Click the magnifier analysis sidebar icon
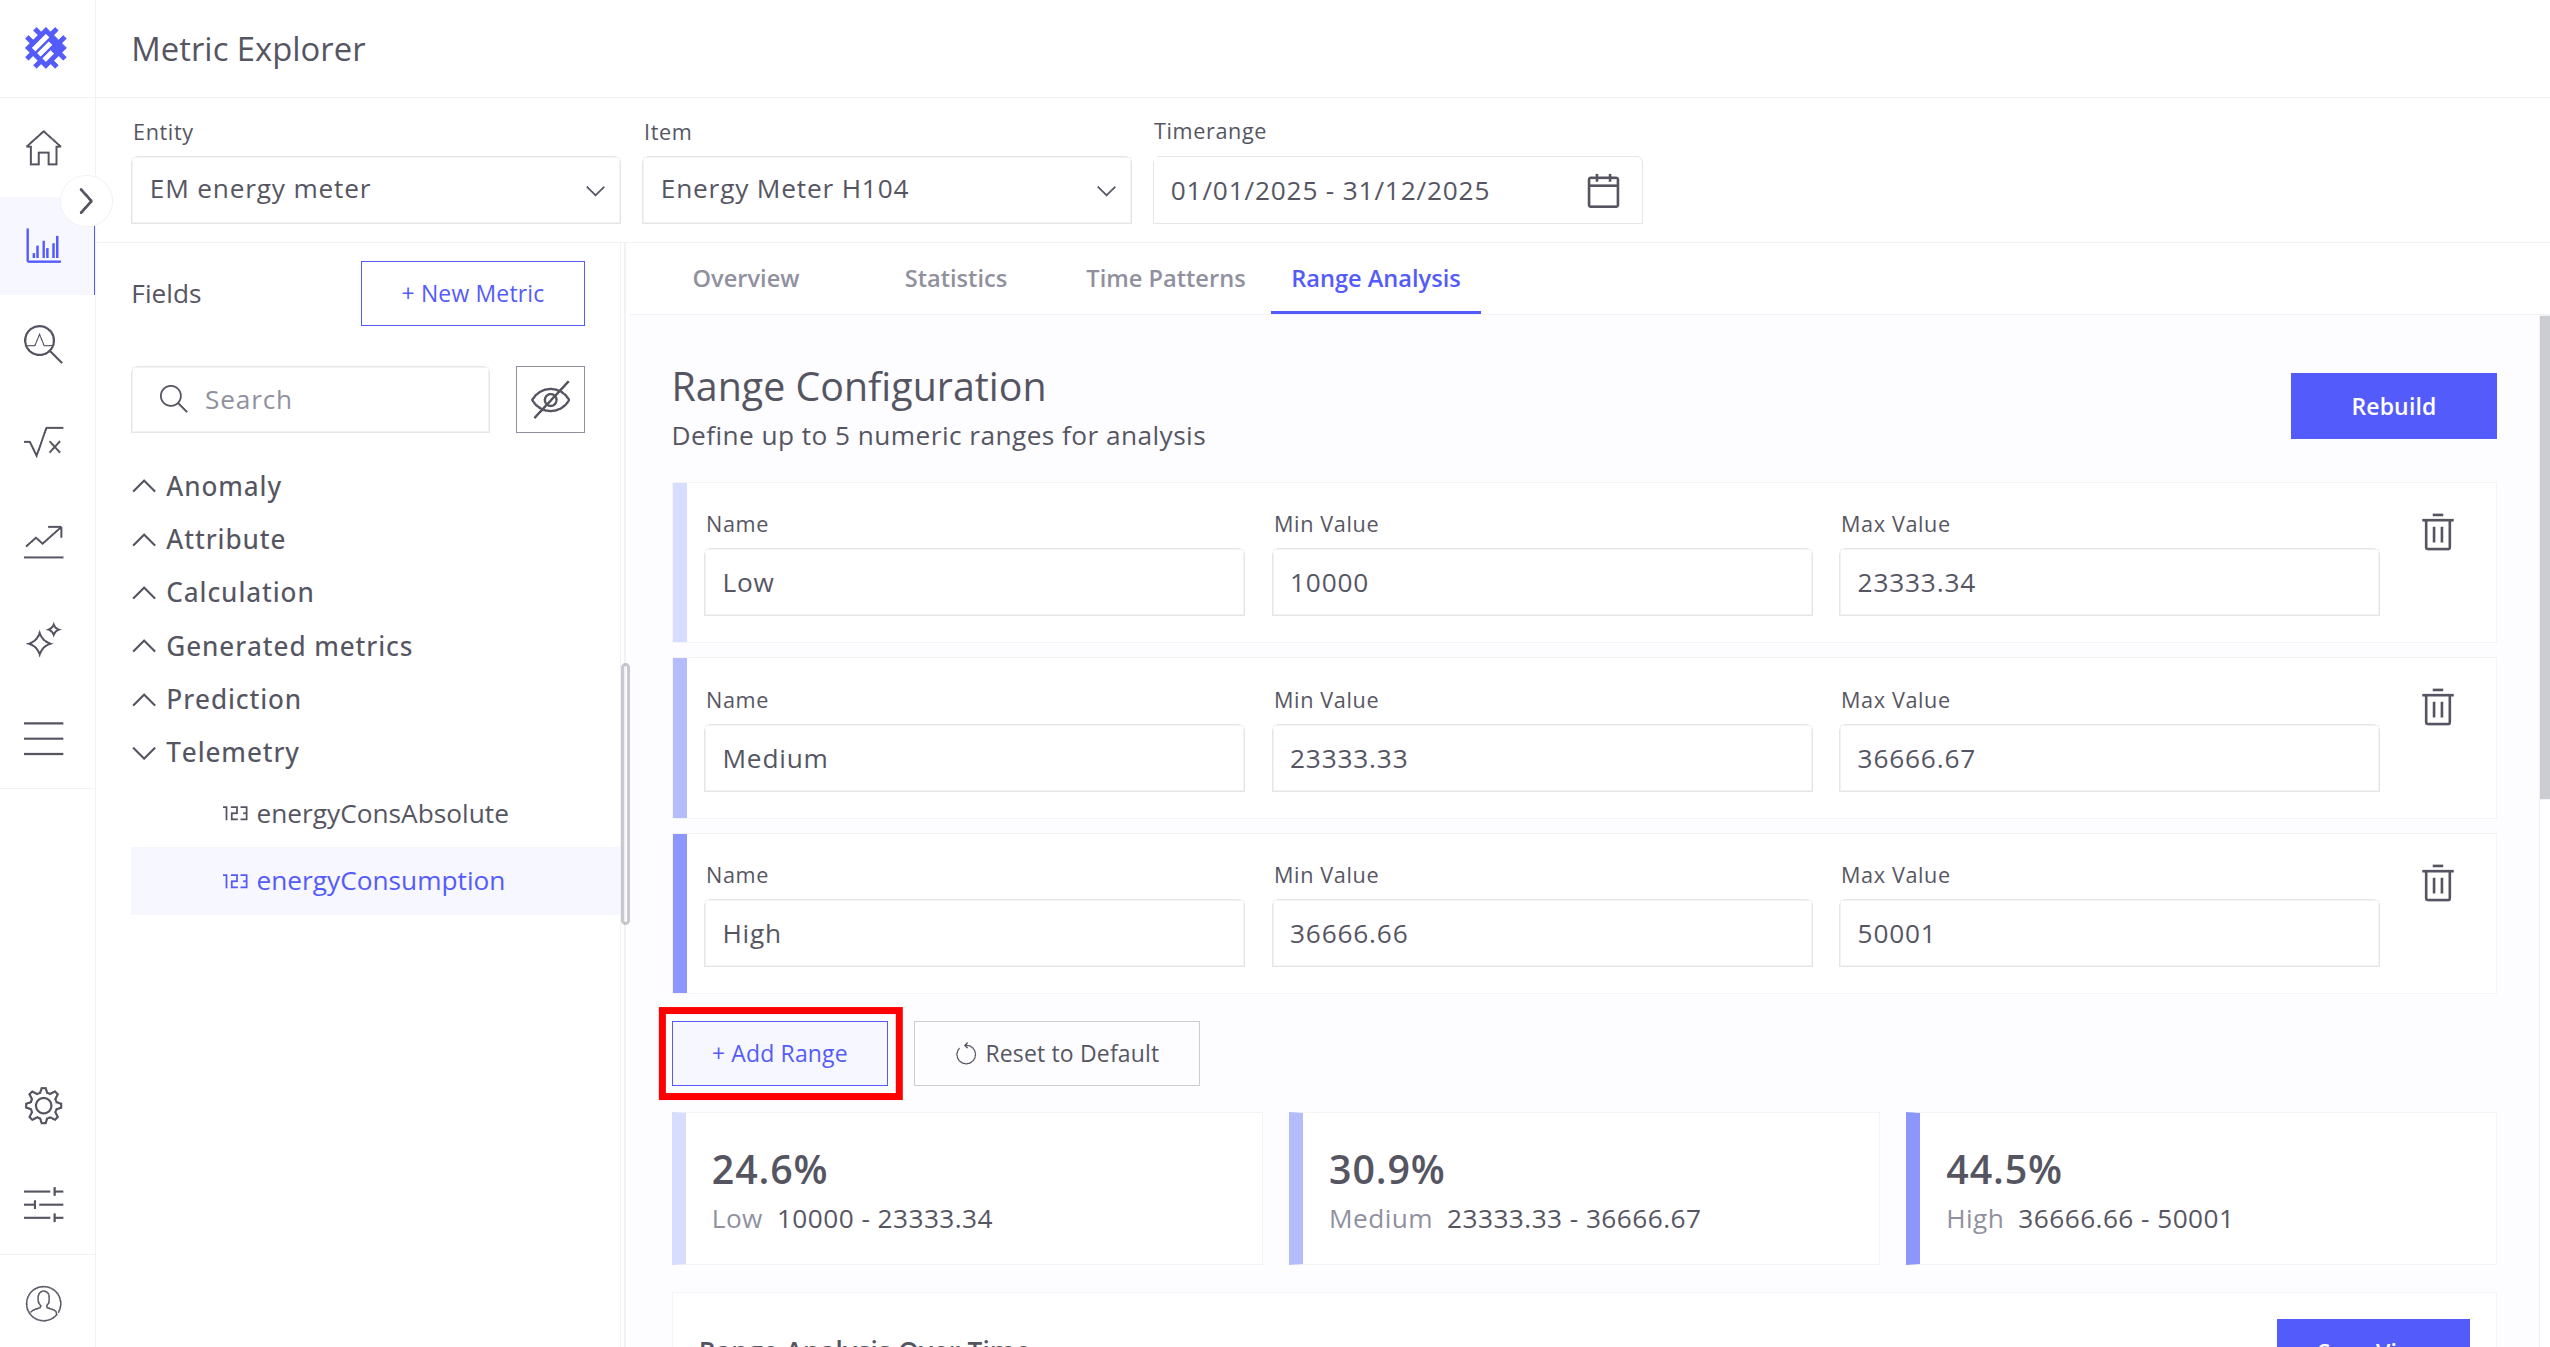 pyautogui.click(x=44, y=344)
